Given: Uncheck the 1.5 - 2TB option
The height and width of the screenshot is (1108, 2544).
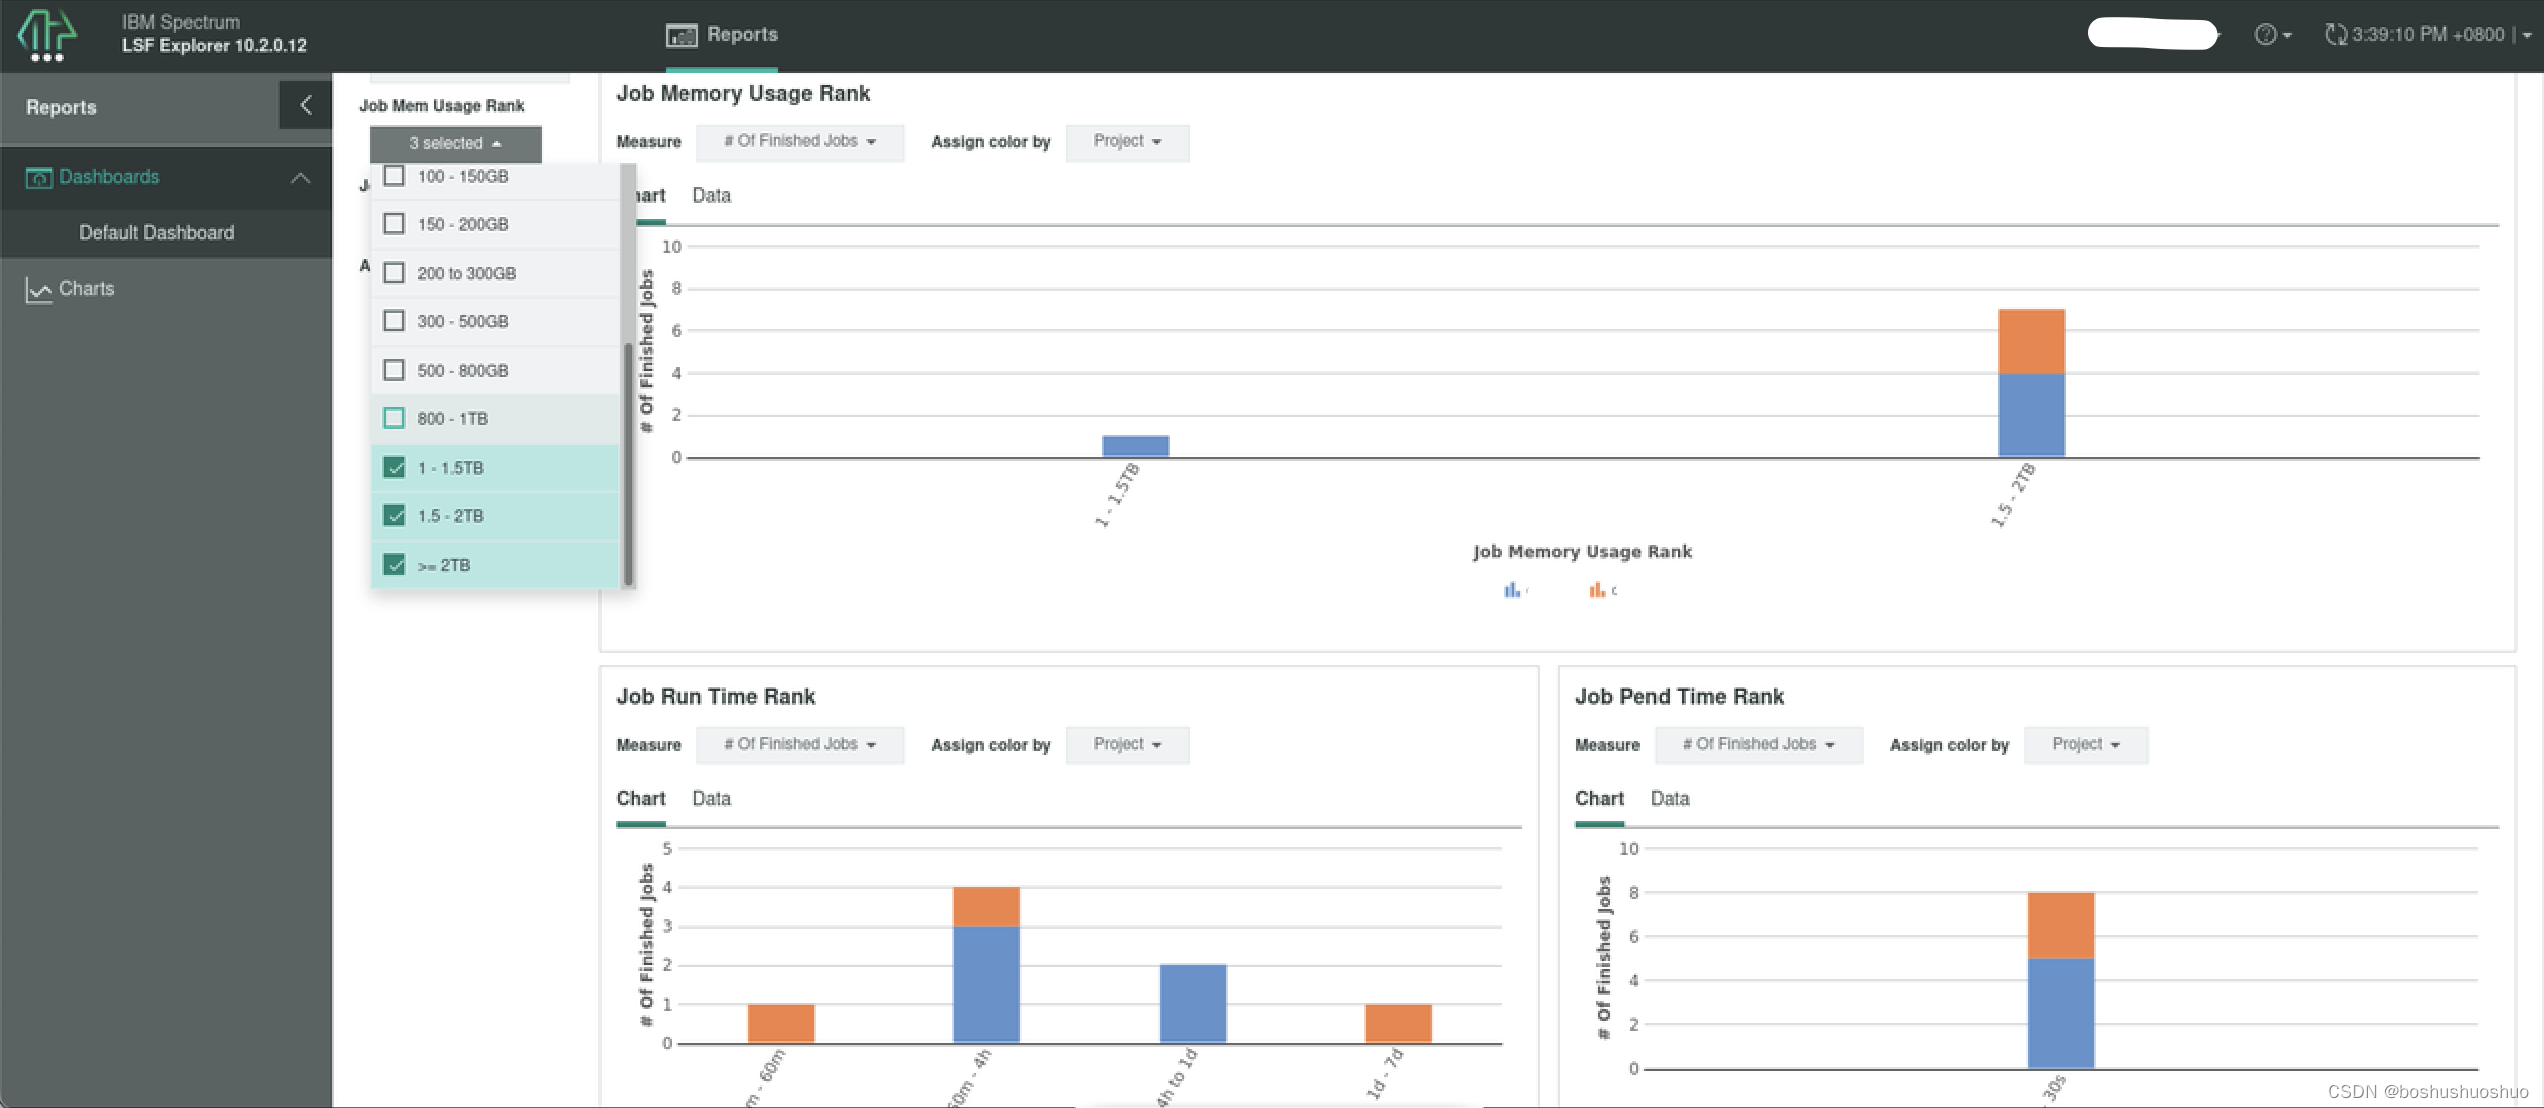Looking at the screenshot, I should pos(394,516).
